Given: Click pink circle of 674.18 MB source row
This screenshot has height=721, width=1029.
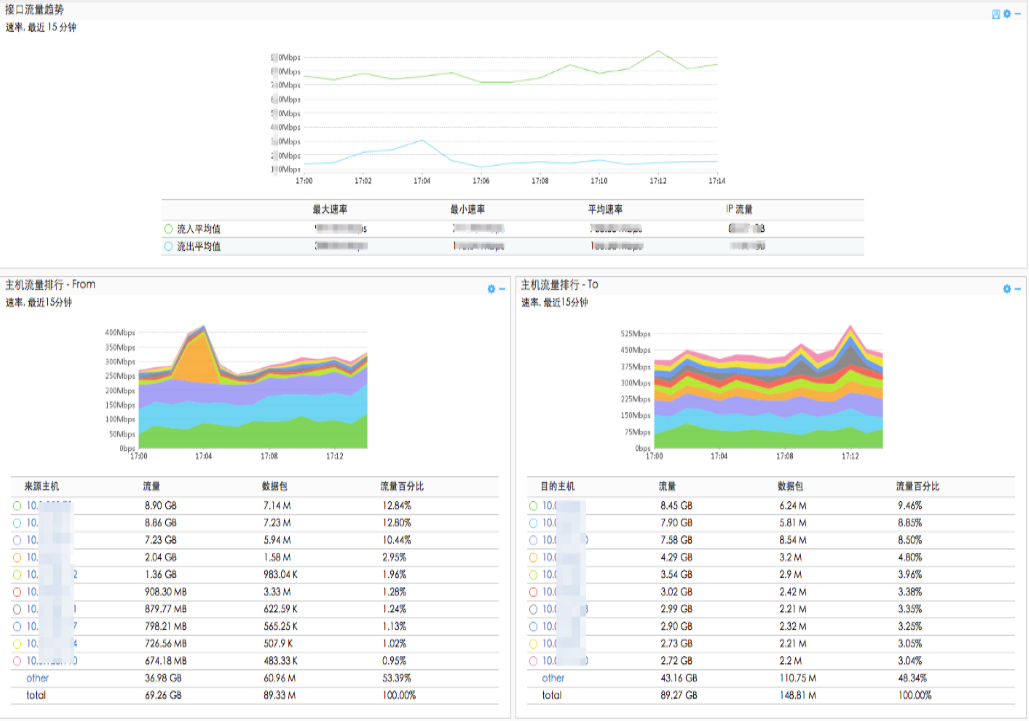Looking at the screenshot, I should (x=17, y=661).
